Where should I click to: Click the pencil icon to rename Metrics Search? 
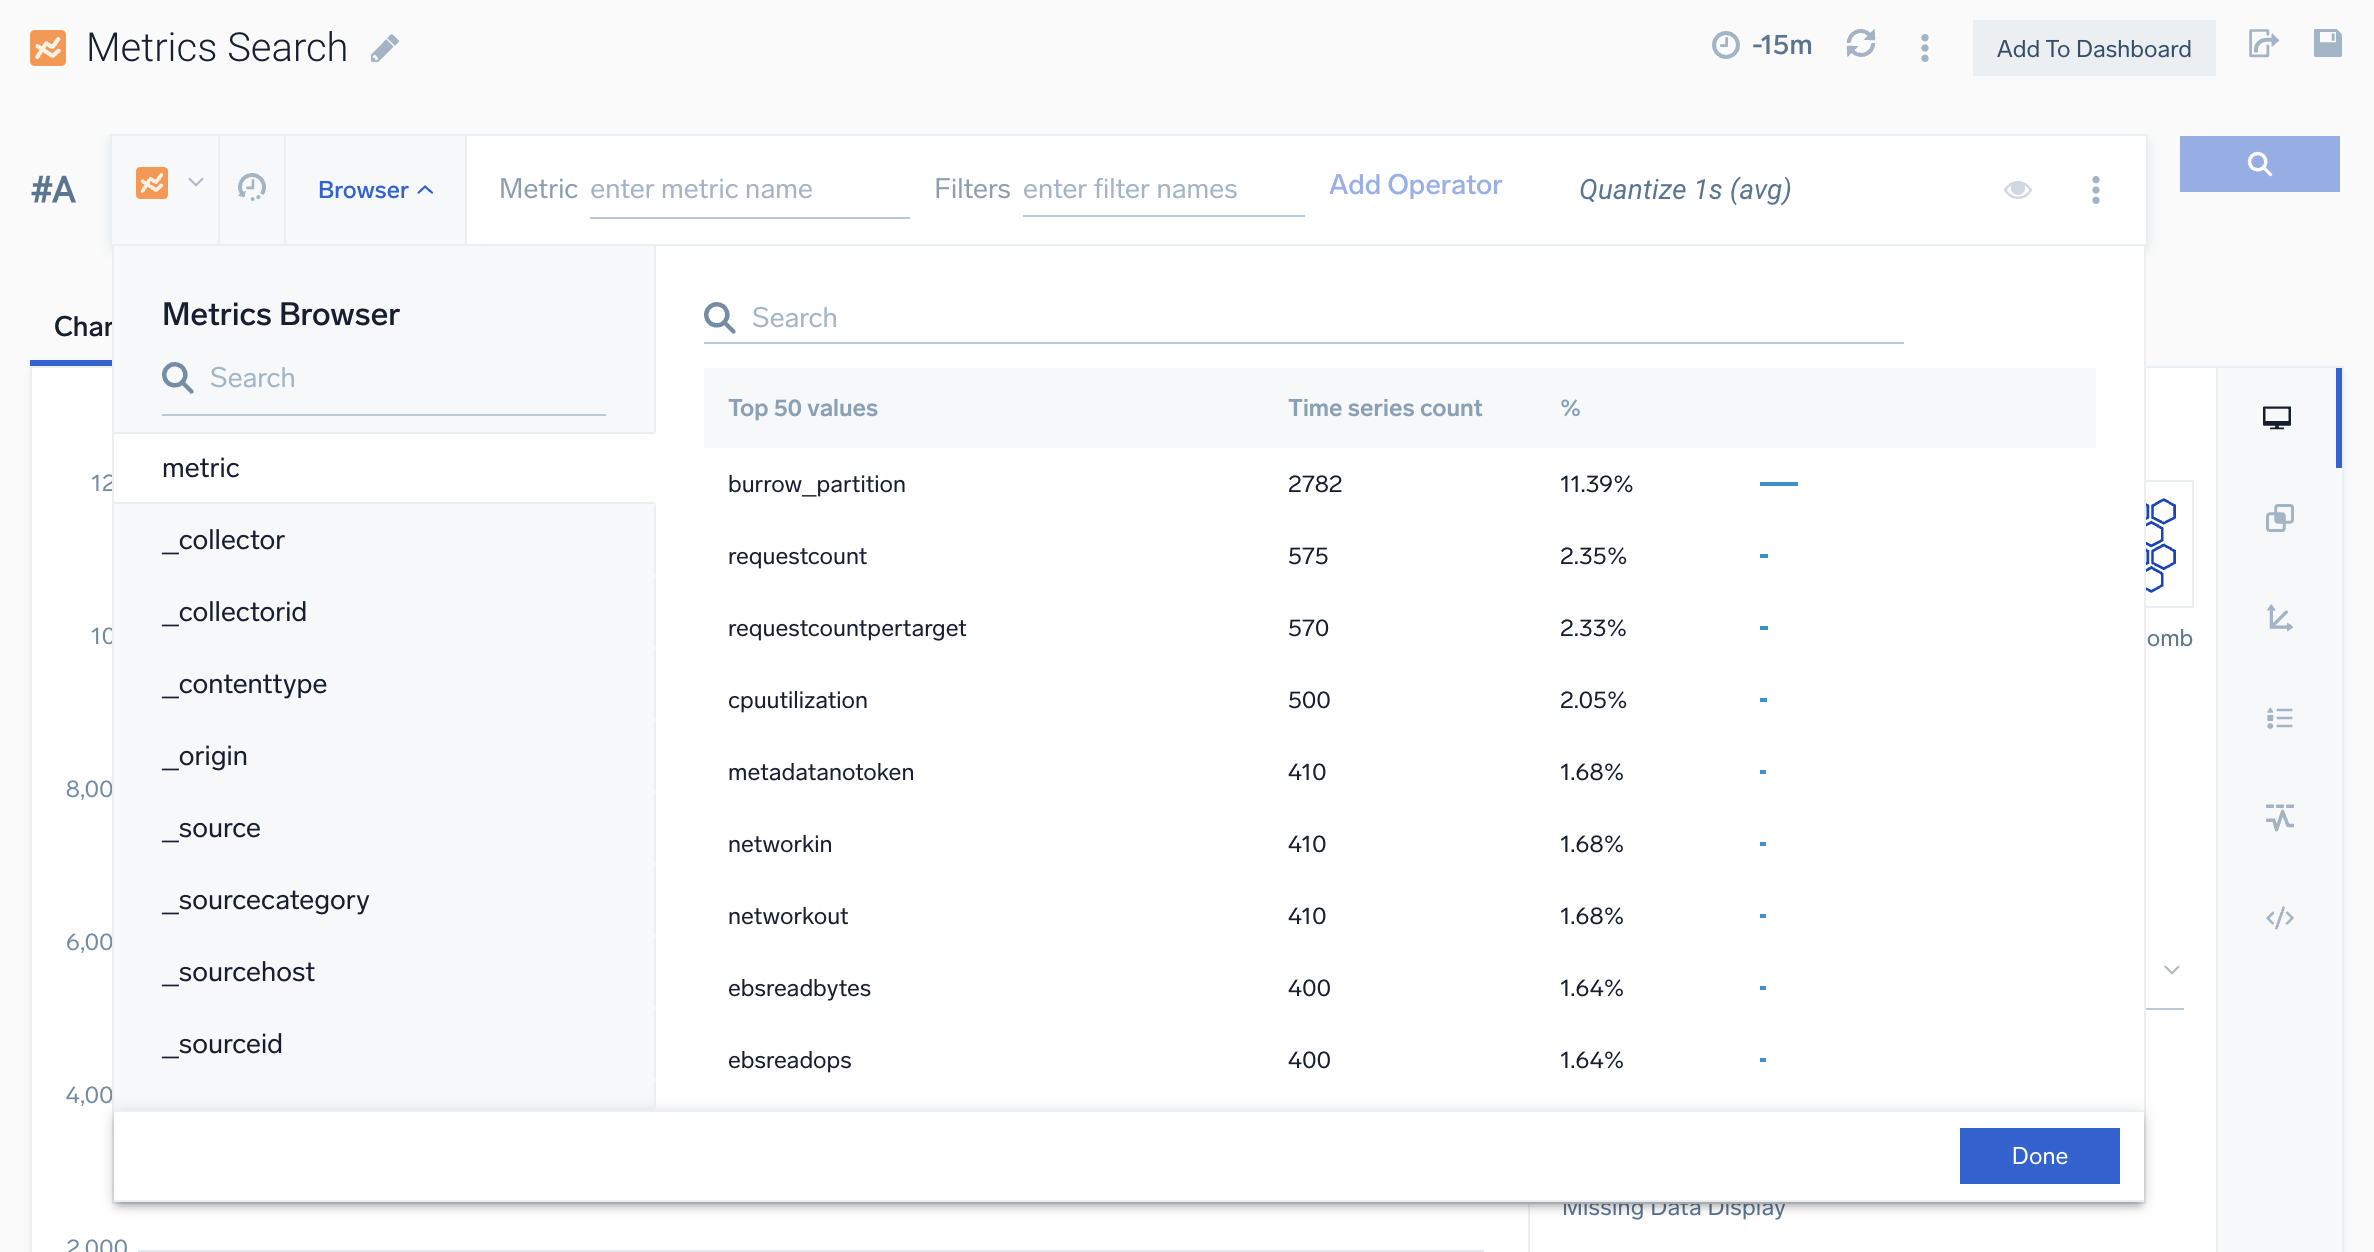385,48
